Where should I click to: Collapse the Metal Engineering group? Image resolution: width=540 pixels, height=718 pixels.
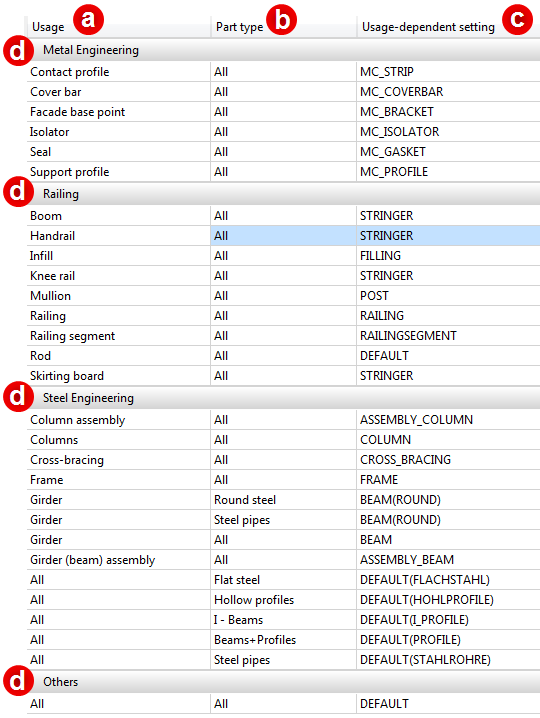[284, 50]
